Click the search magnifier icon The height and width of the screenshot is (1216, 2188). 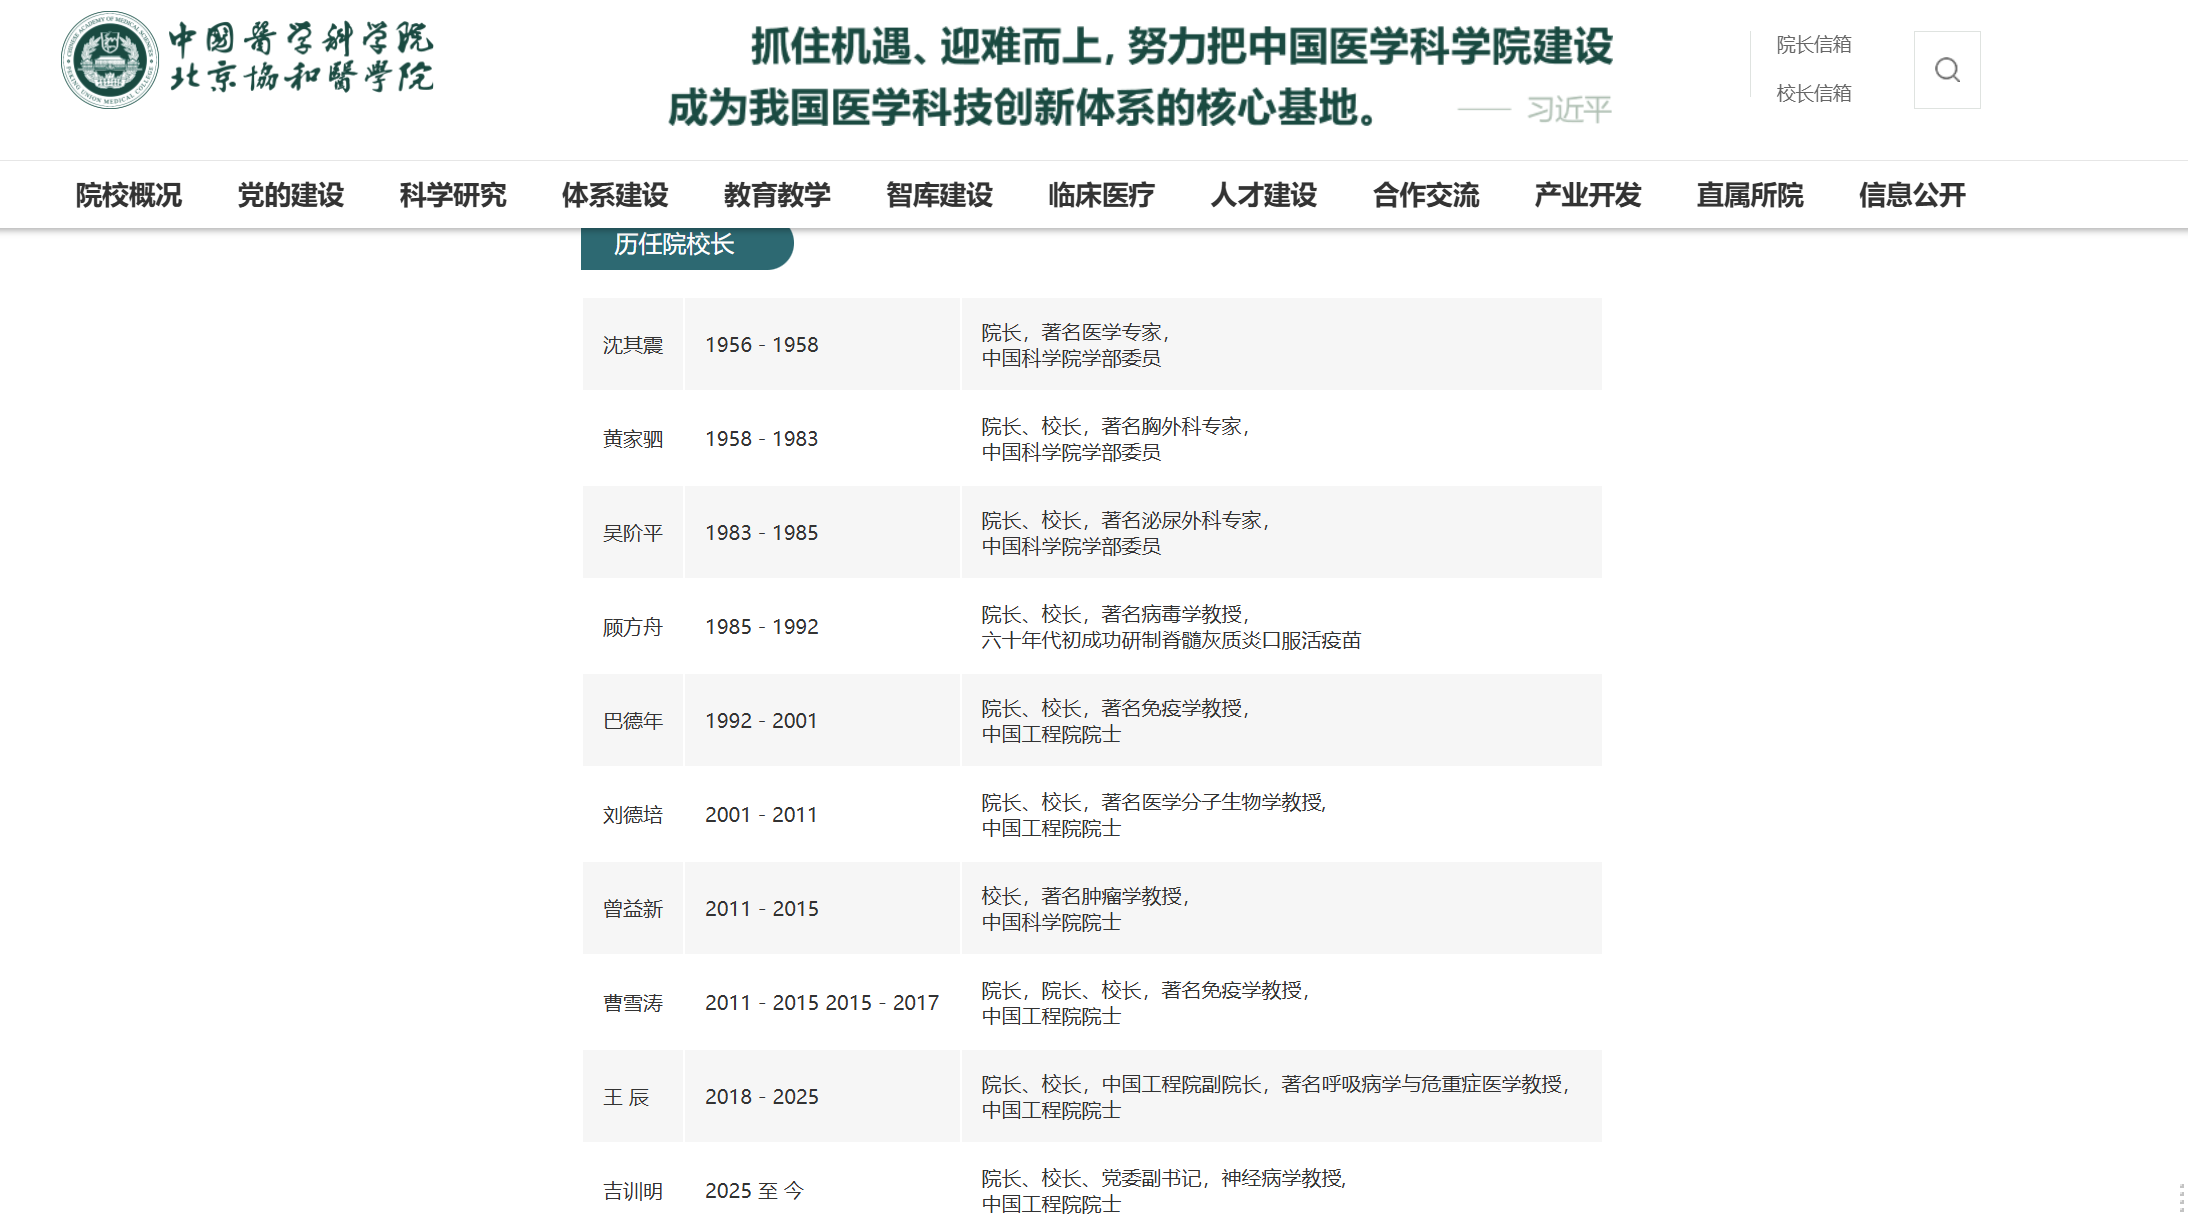[1946, 70]
